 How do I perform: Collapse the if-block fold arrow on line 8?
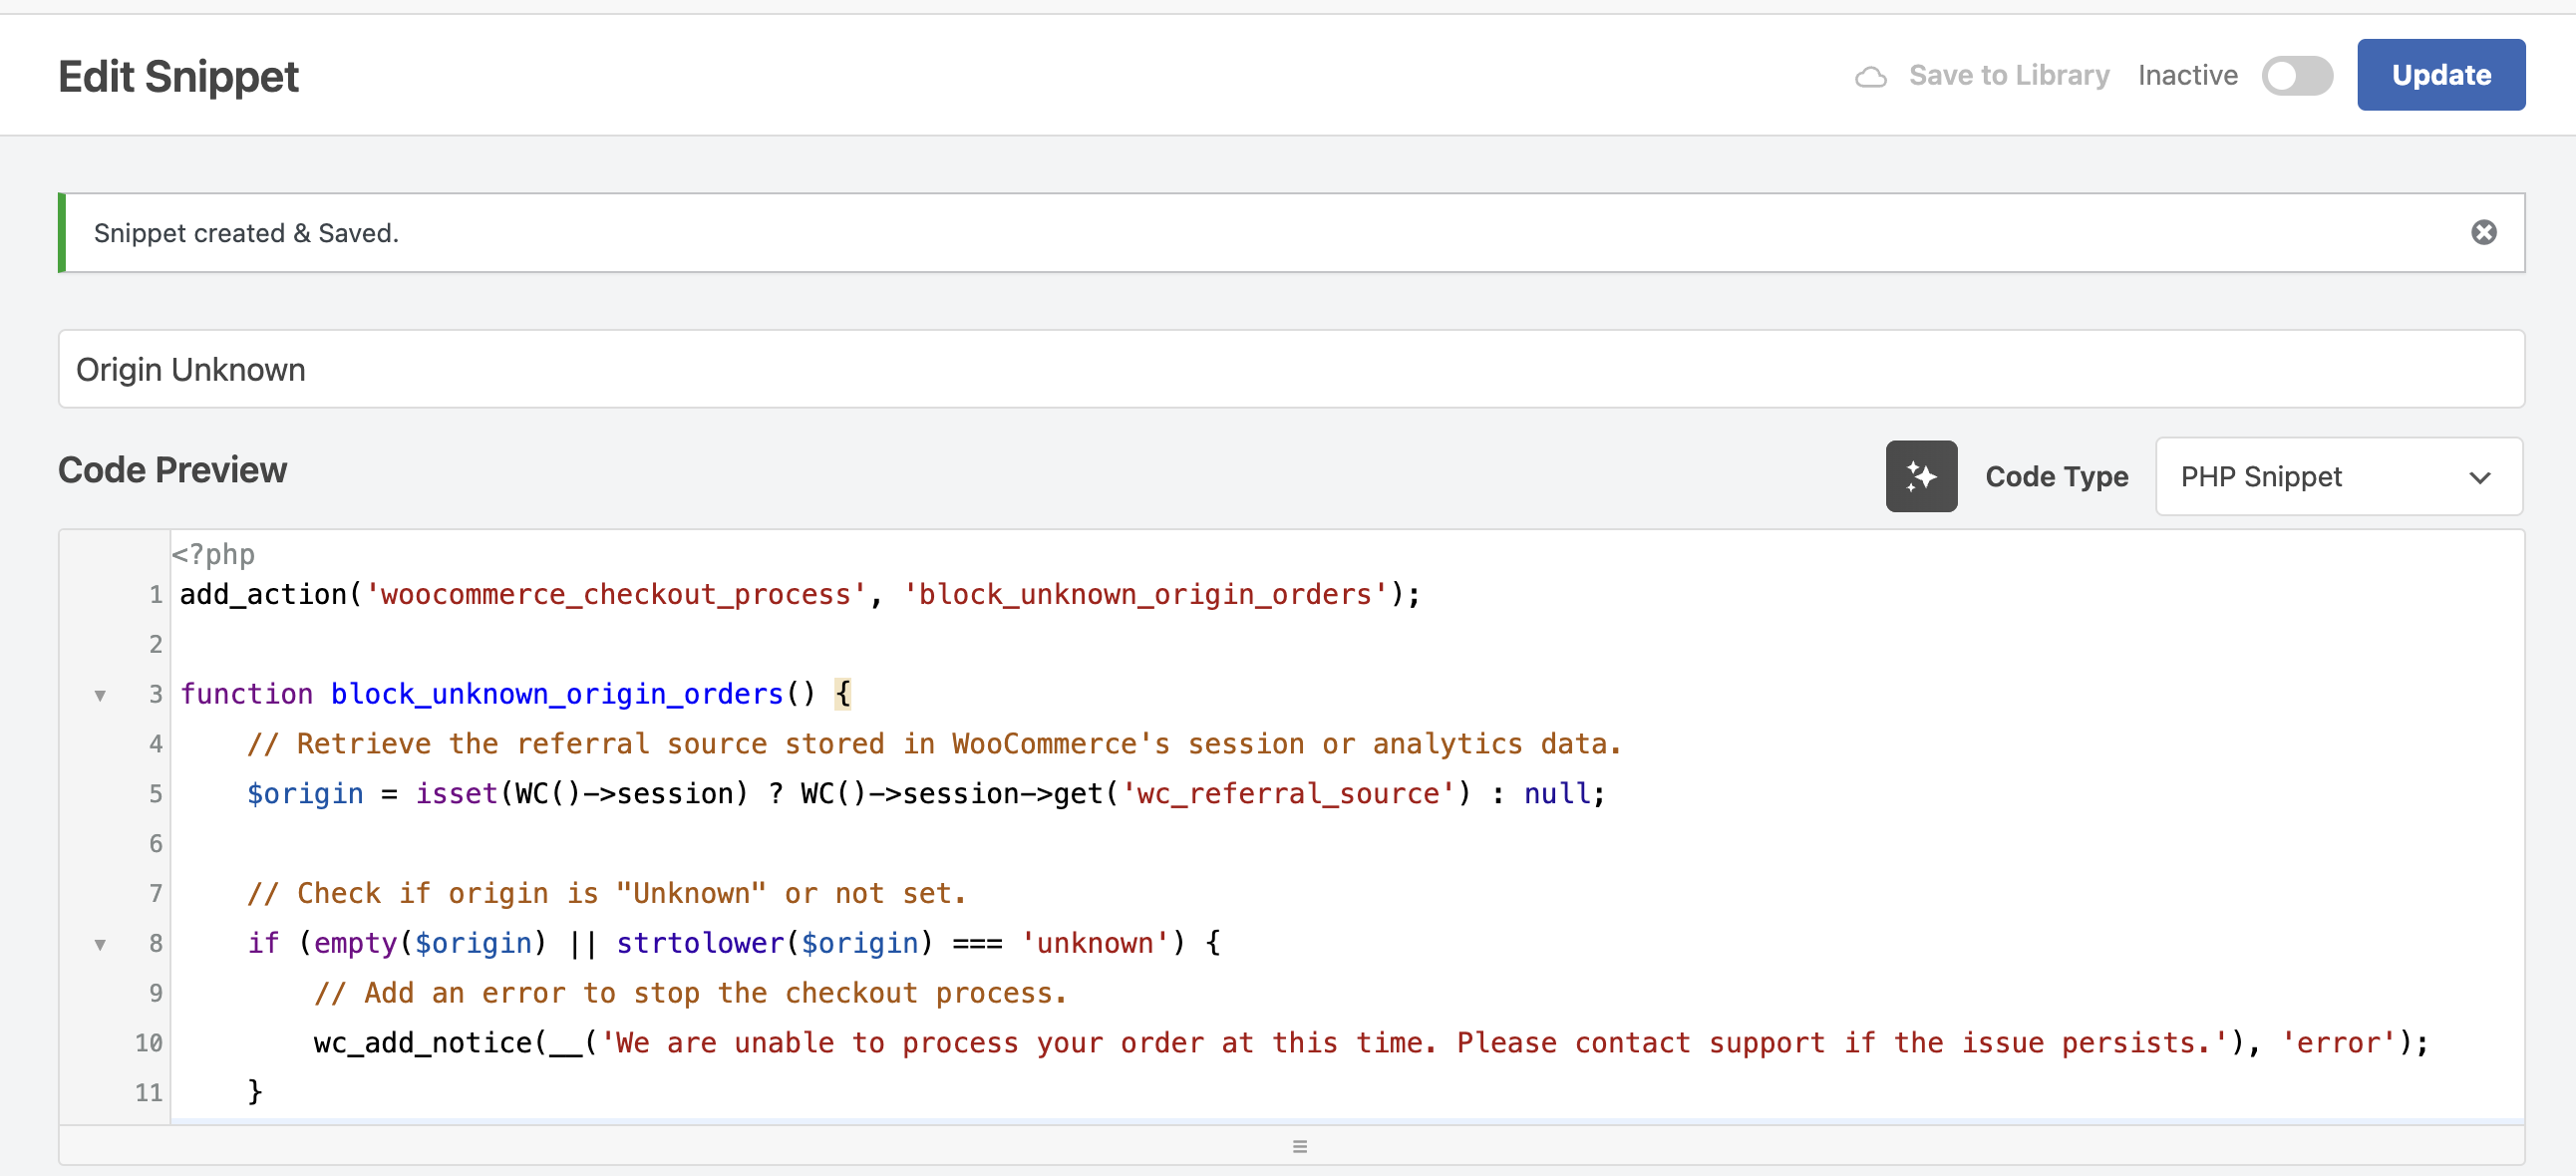(x=100, y=943)
